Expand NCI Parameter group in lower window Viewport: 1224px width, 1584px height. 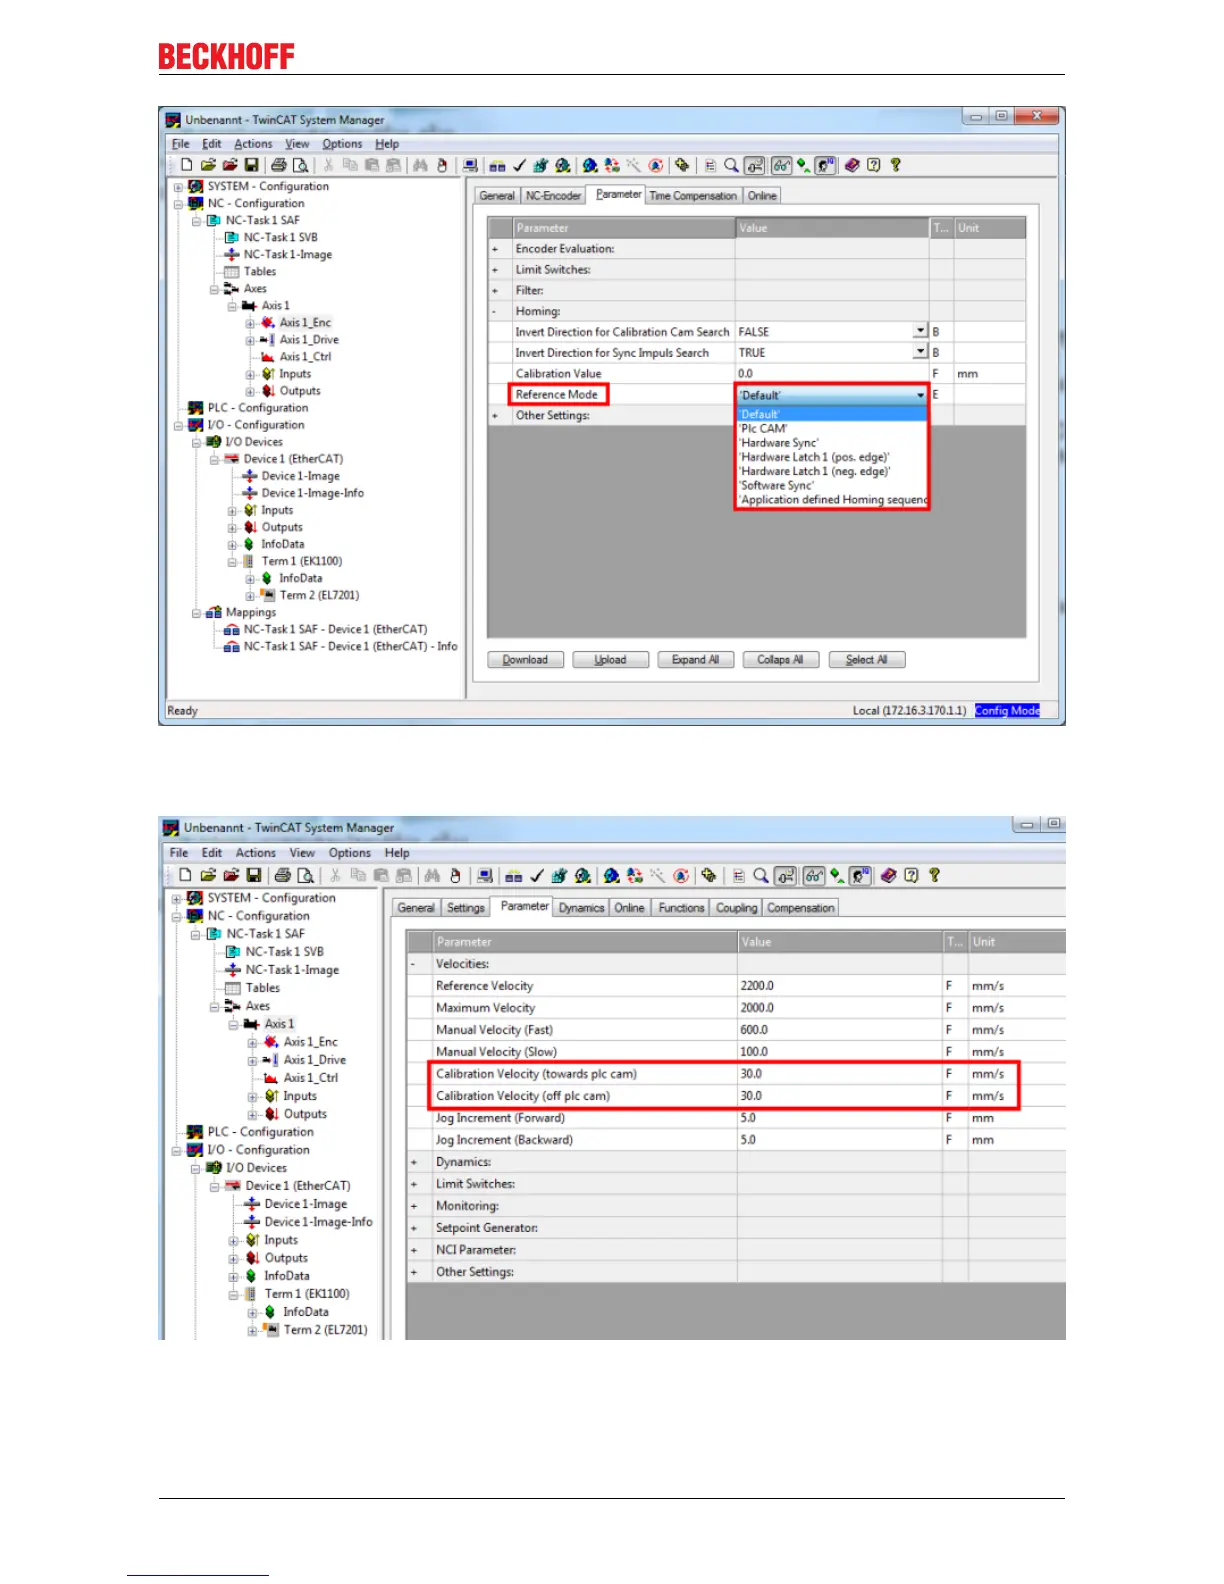point(414,1250)
